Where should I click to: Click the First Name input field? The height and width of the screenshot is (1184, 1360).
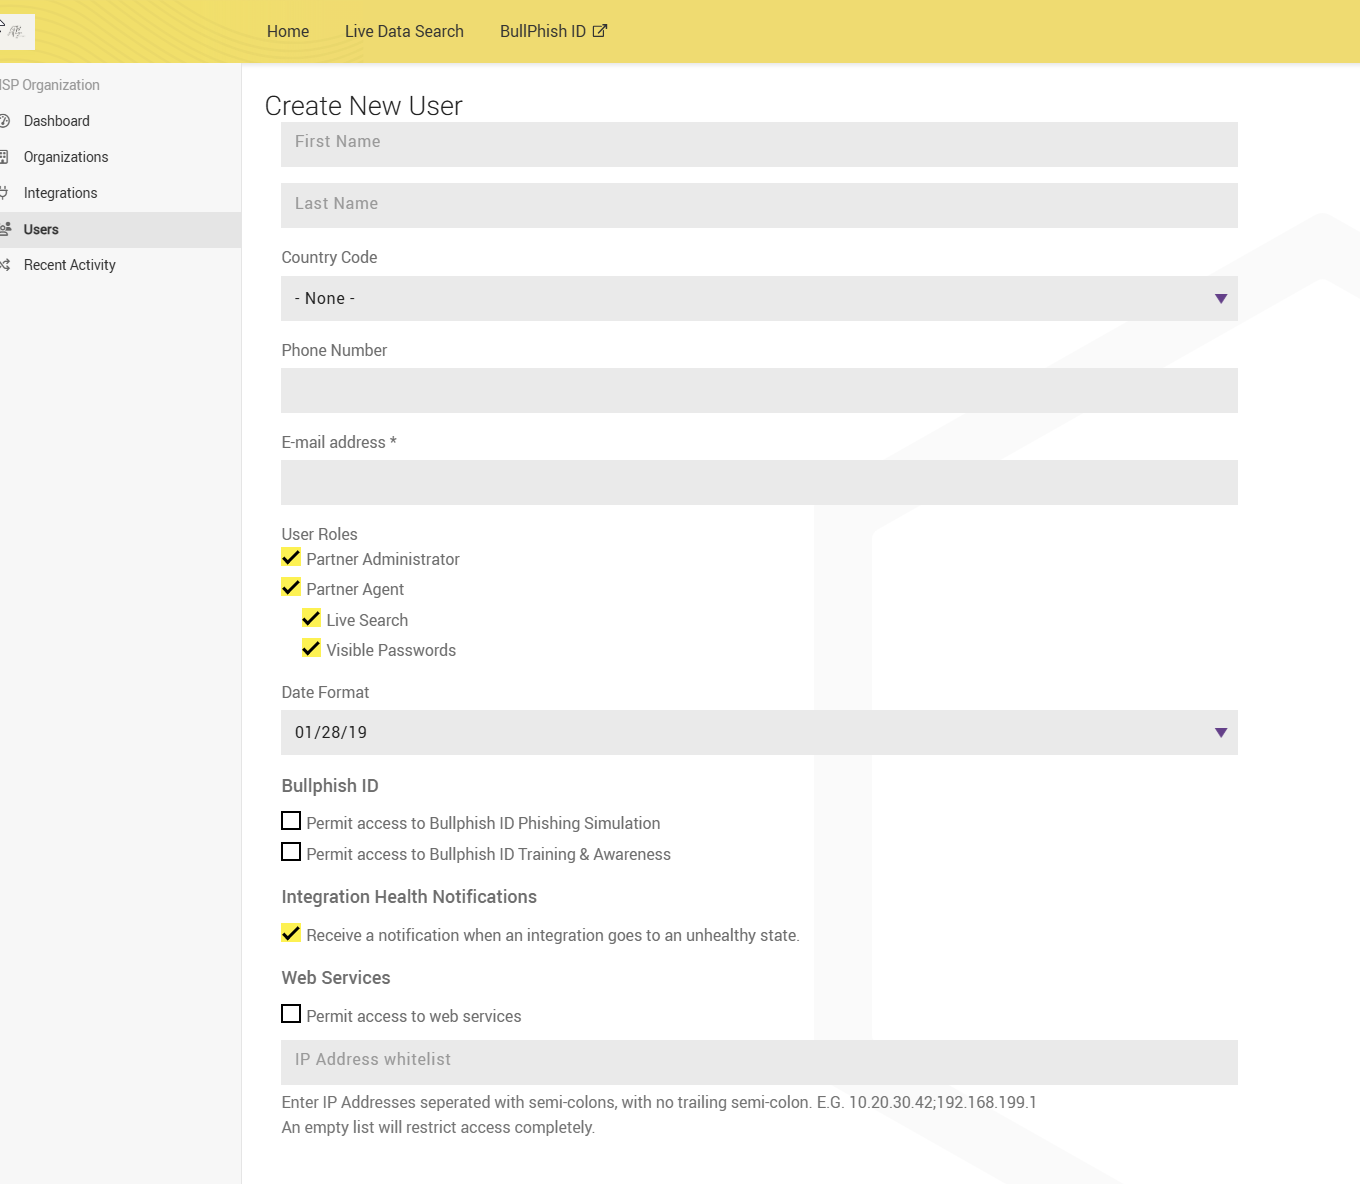point(759,144)
